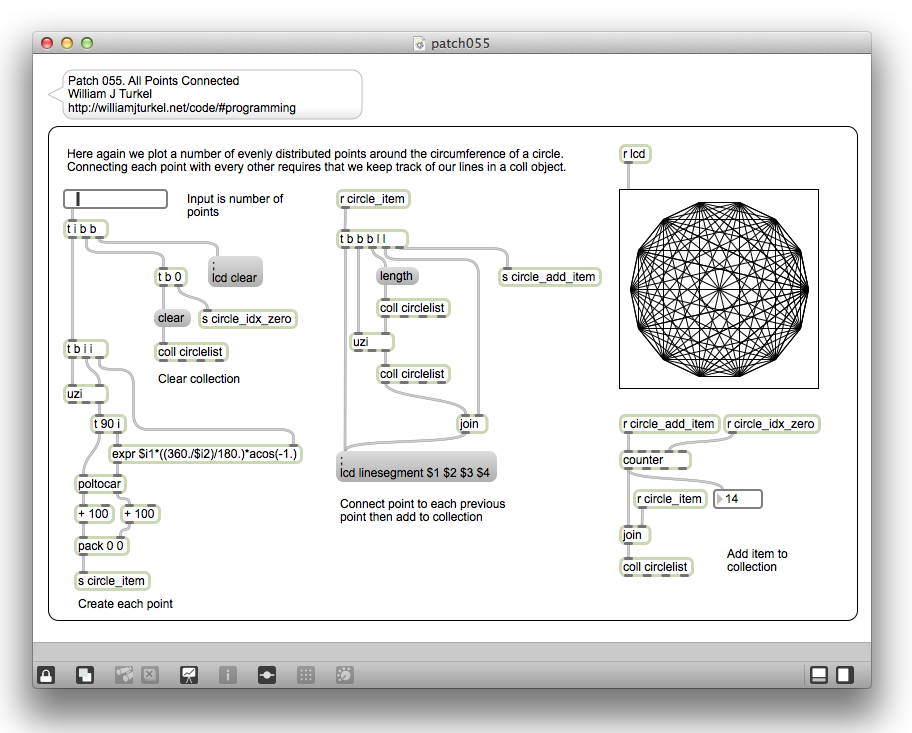The width and height of the screenshot is (912, 733).
Task: Select the expr formula object
Action: point(204,453)
